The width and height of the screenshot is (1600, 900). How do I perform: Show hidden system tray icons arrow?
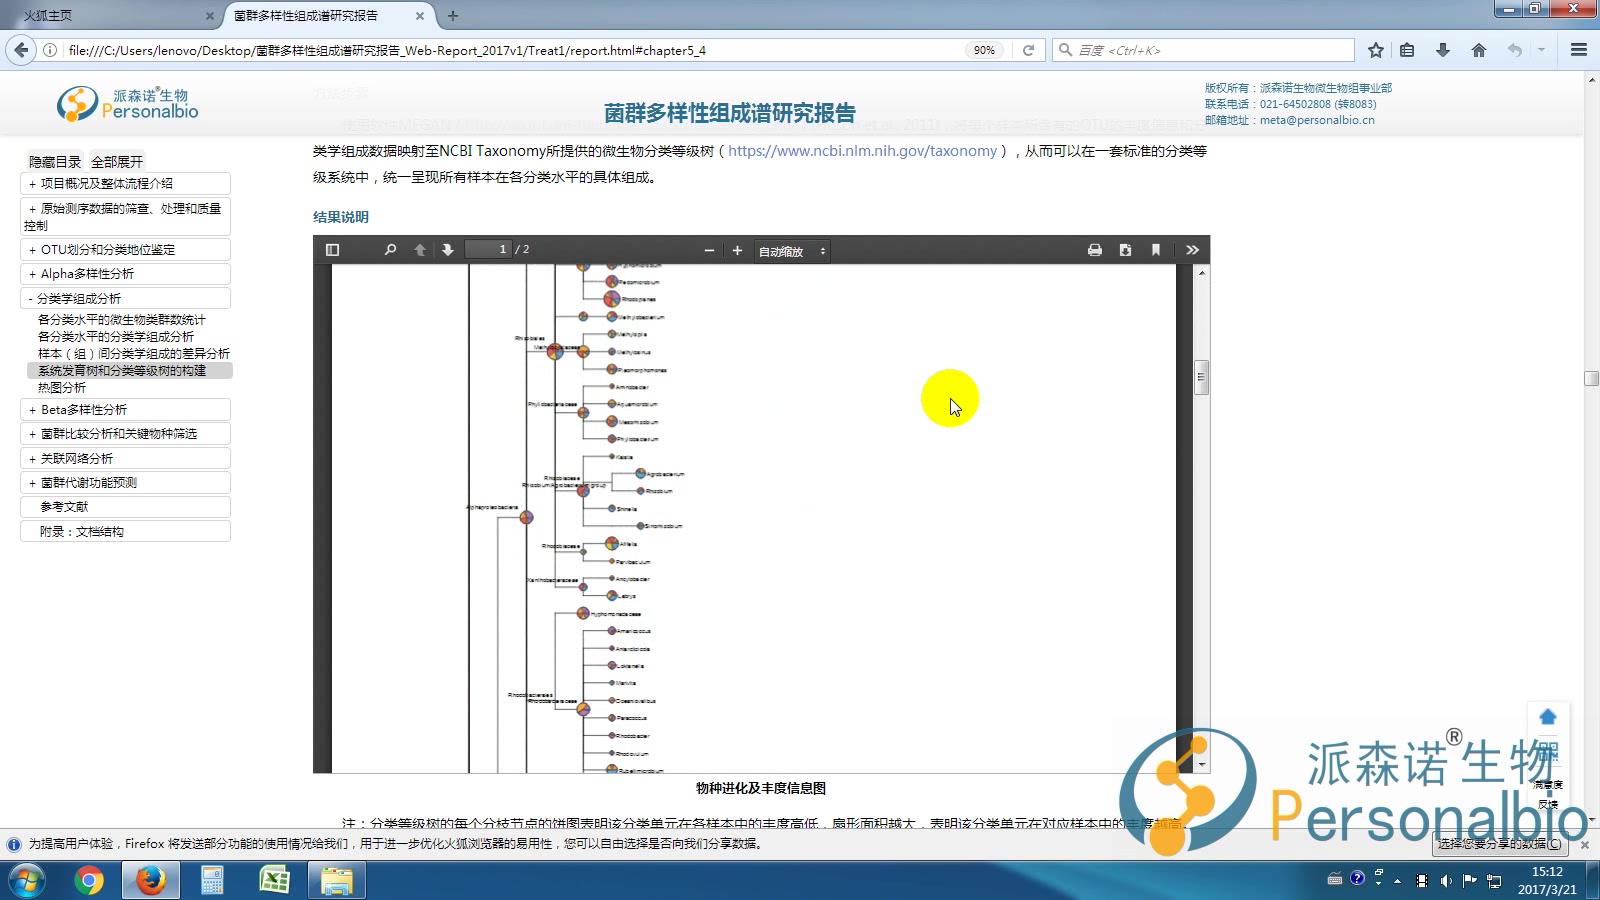pos(1397,881)
